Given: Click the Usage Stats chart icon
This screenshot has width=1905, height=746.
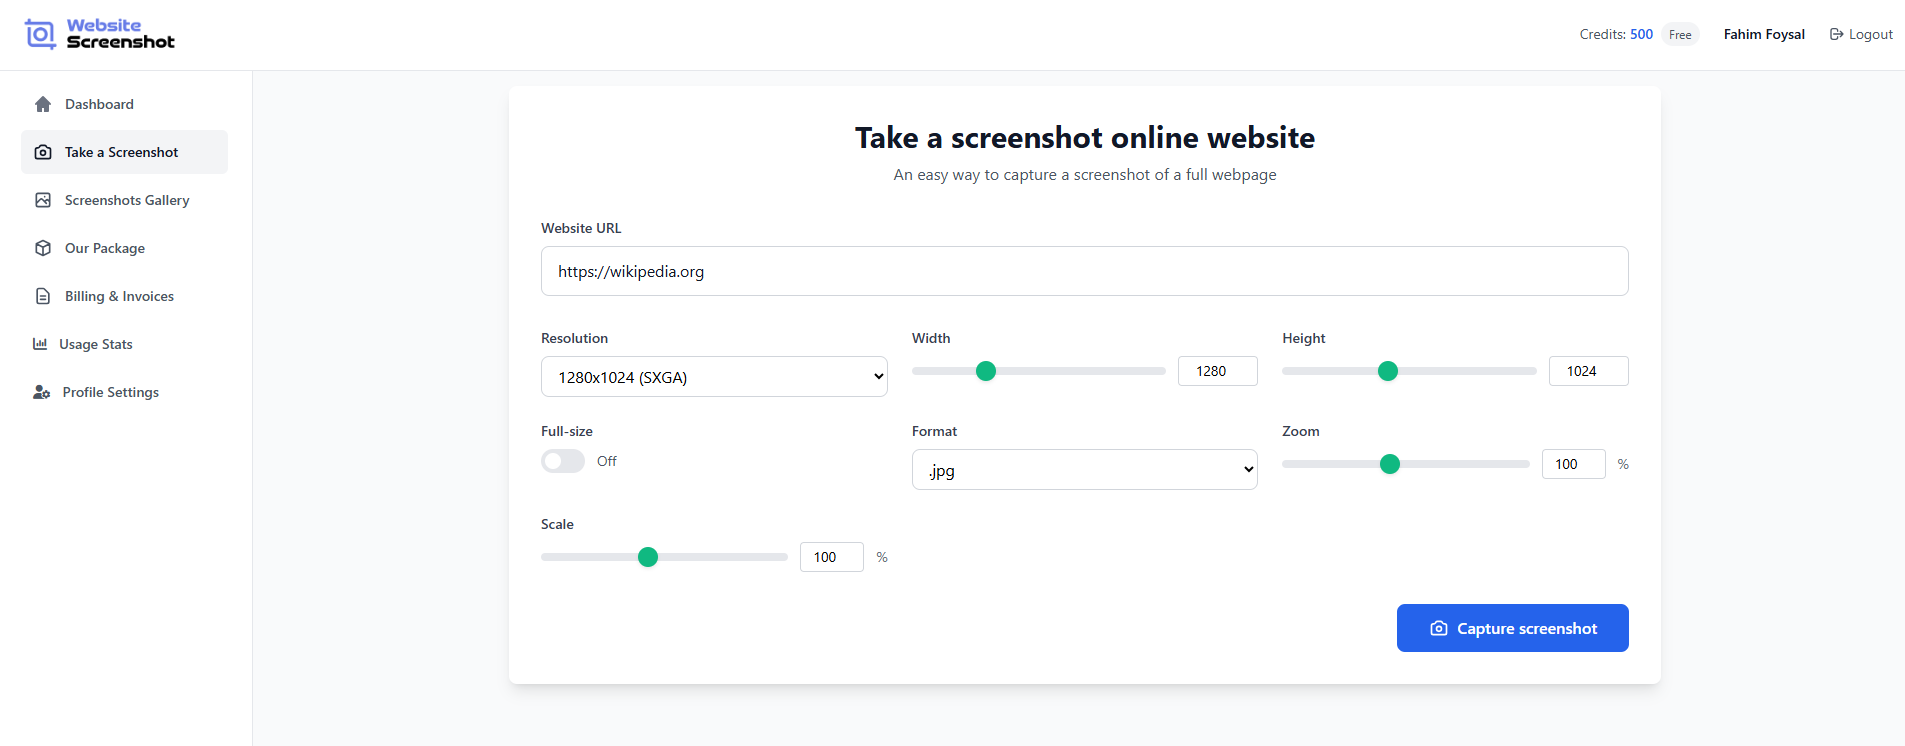Looking at the screenshot, I should (x=40, y=344).
